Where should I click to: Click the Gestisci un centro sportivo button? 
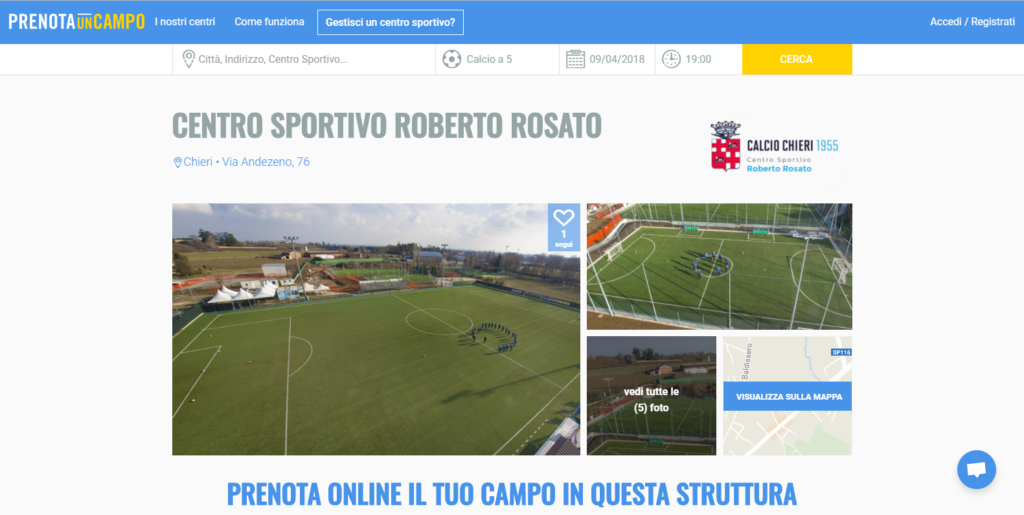pos(390,22)
